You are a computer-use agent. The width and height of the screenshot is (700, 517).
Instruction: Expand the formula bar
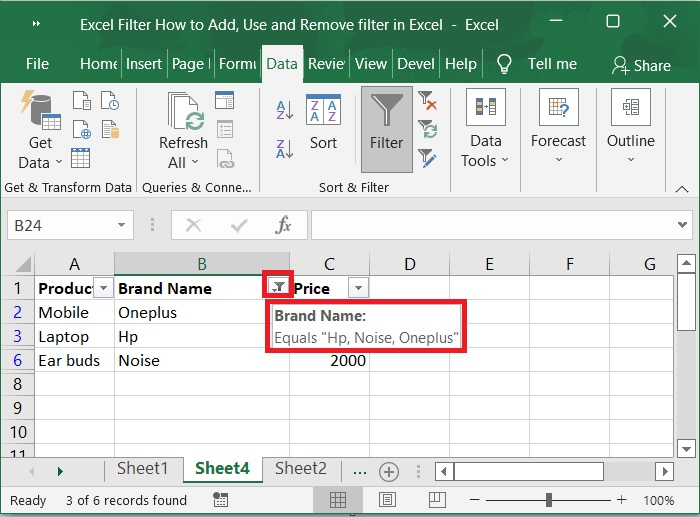(x=682, y=225)
